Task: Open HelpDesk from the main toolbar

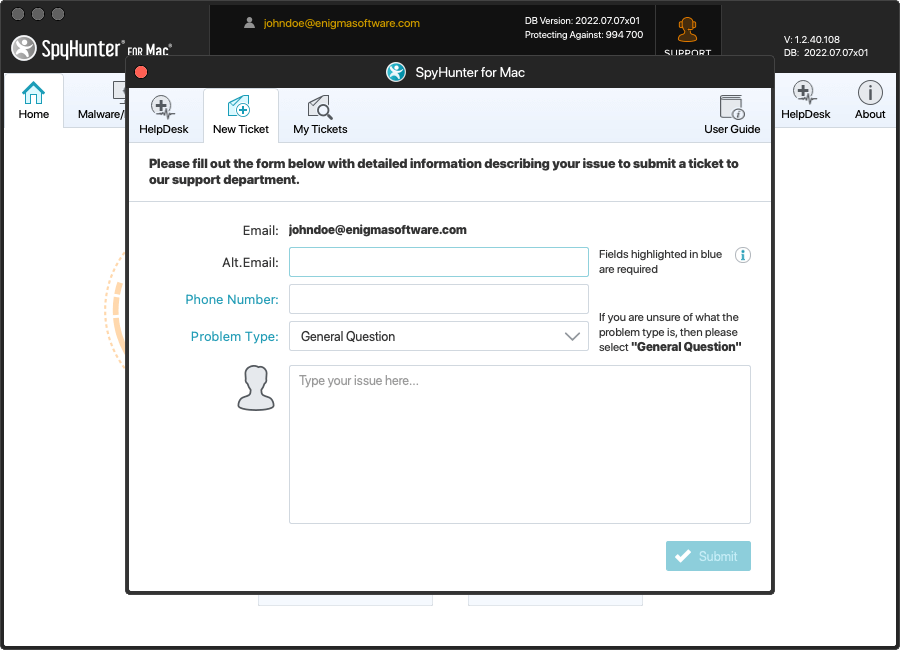Action: 805,101
